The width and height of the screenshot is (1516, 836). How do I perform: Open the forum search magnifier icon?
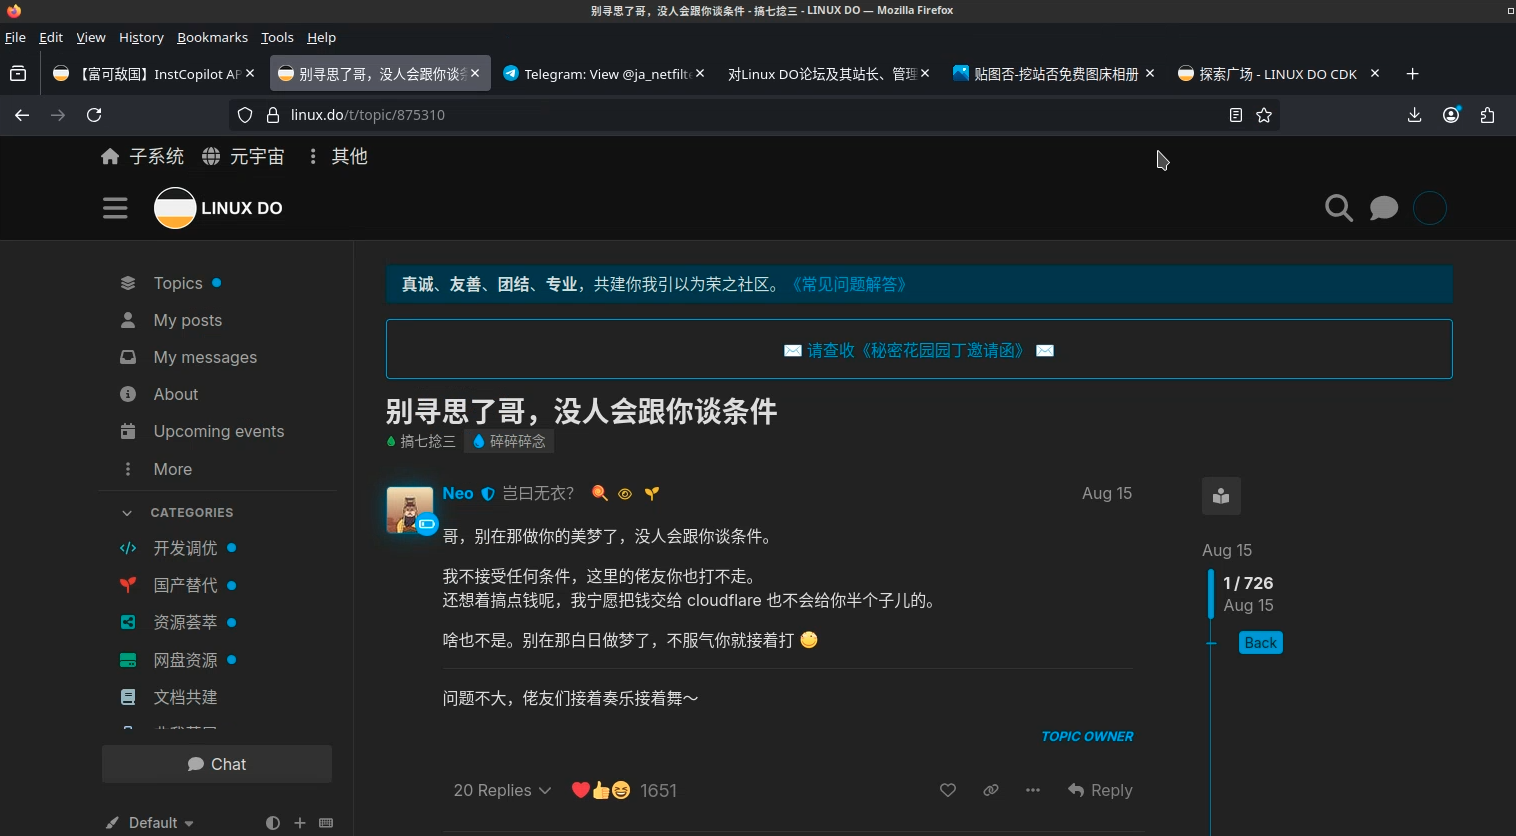[x=1338, y=208]
